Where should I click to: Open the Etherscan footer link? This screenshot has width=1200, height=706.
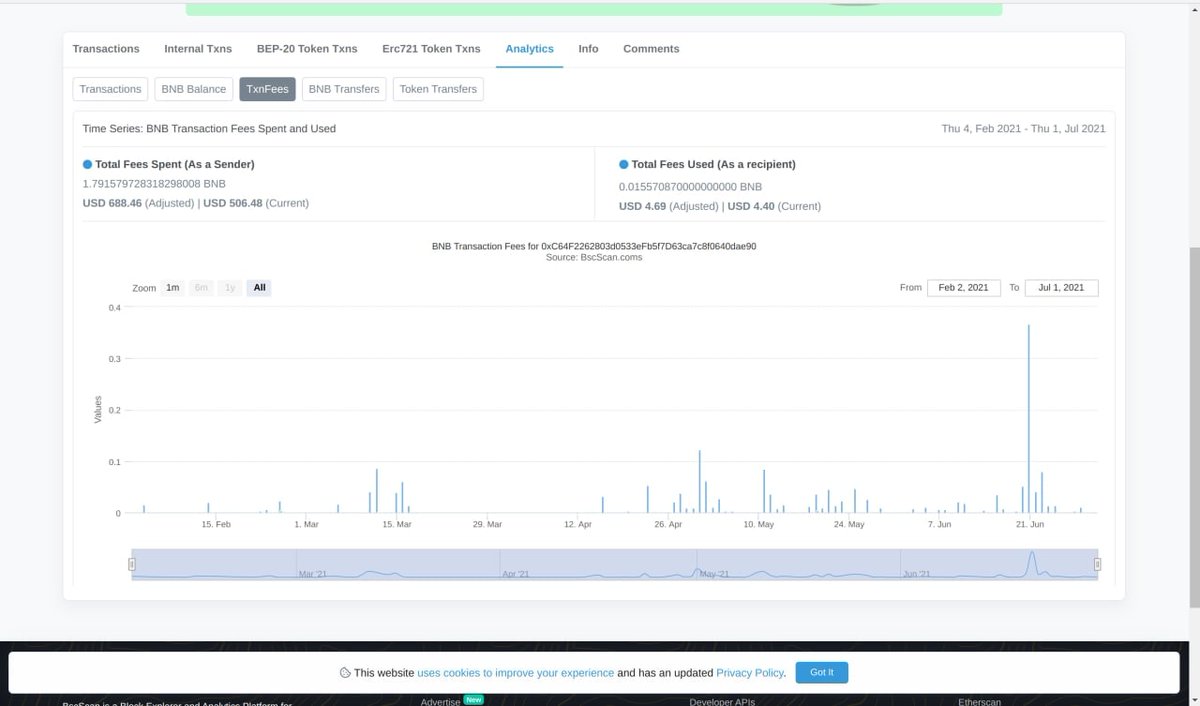(979, 702)
